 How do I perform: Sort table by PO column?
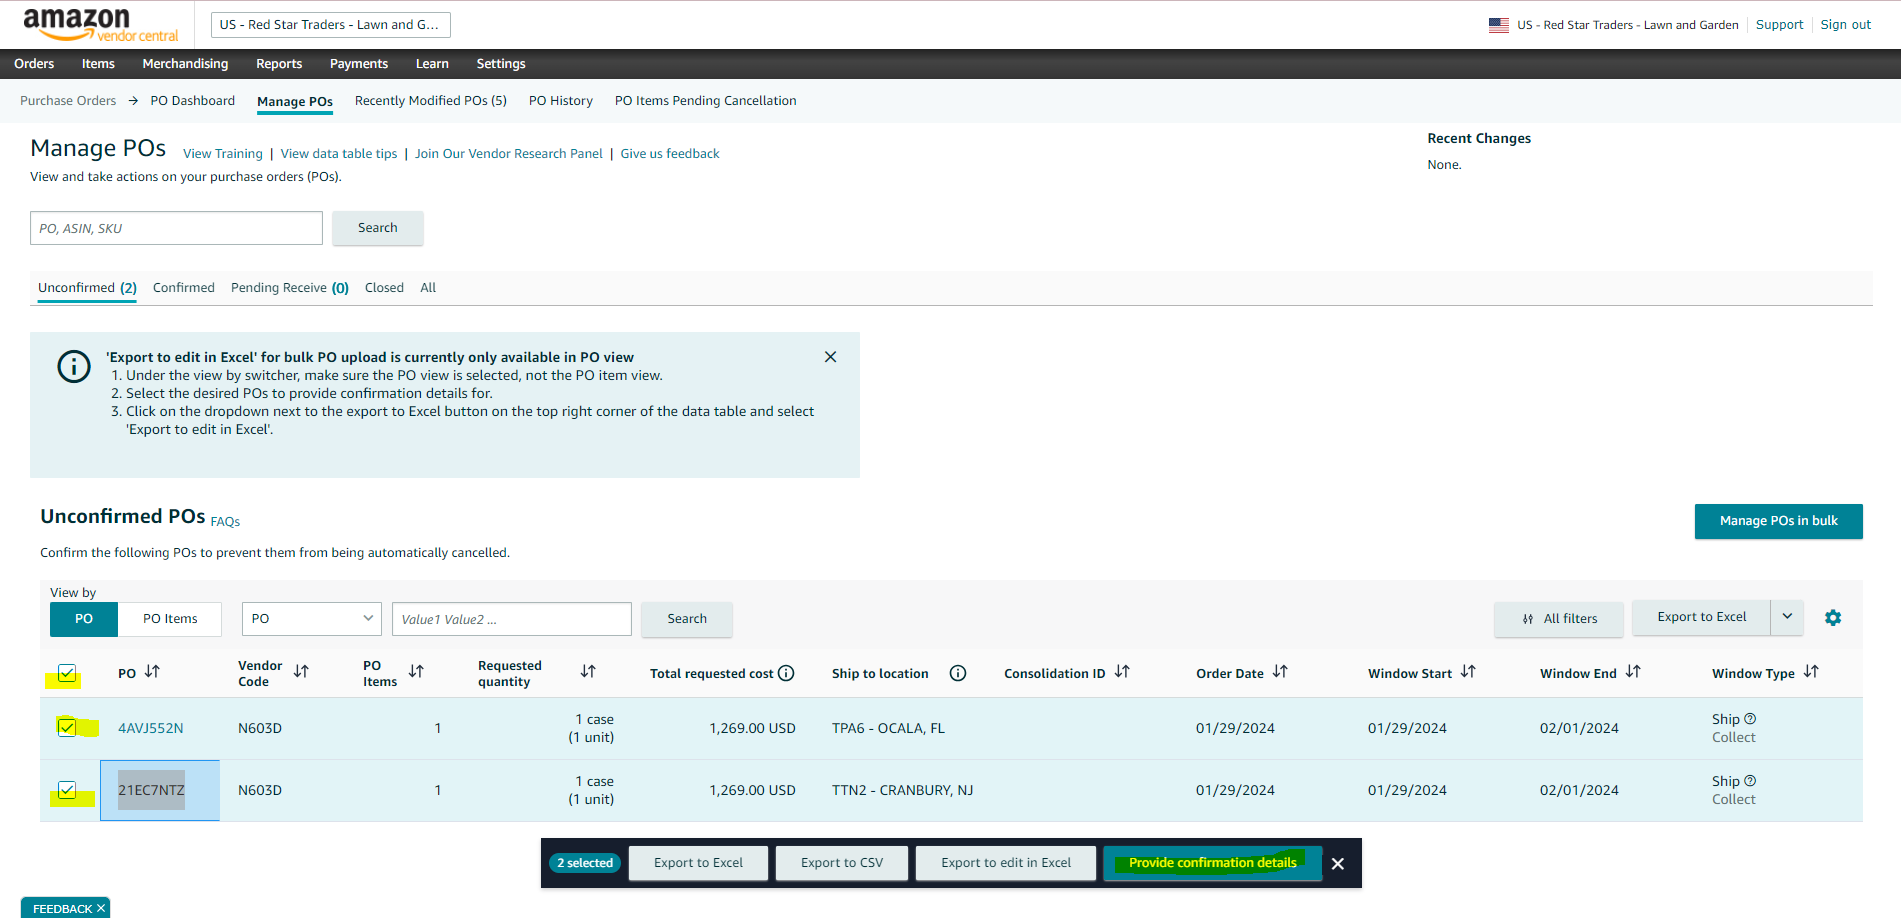152,672
